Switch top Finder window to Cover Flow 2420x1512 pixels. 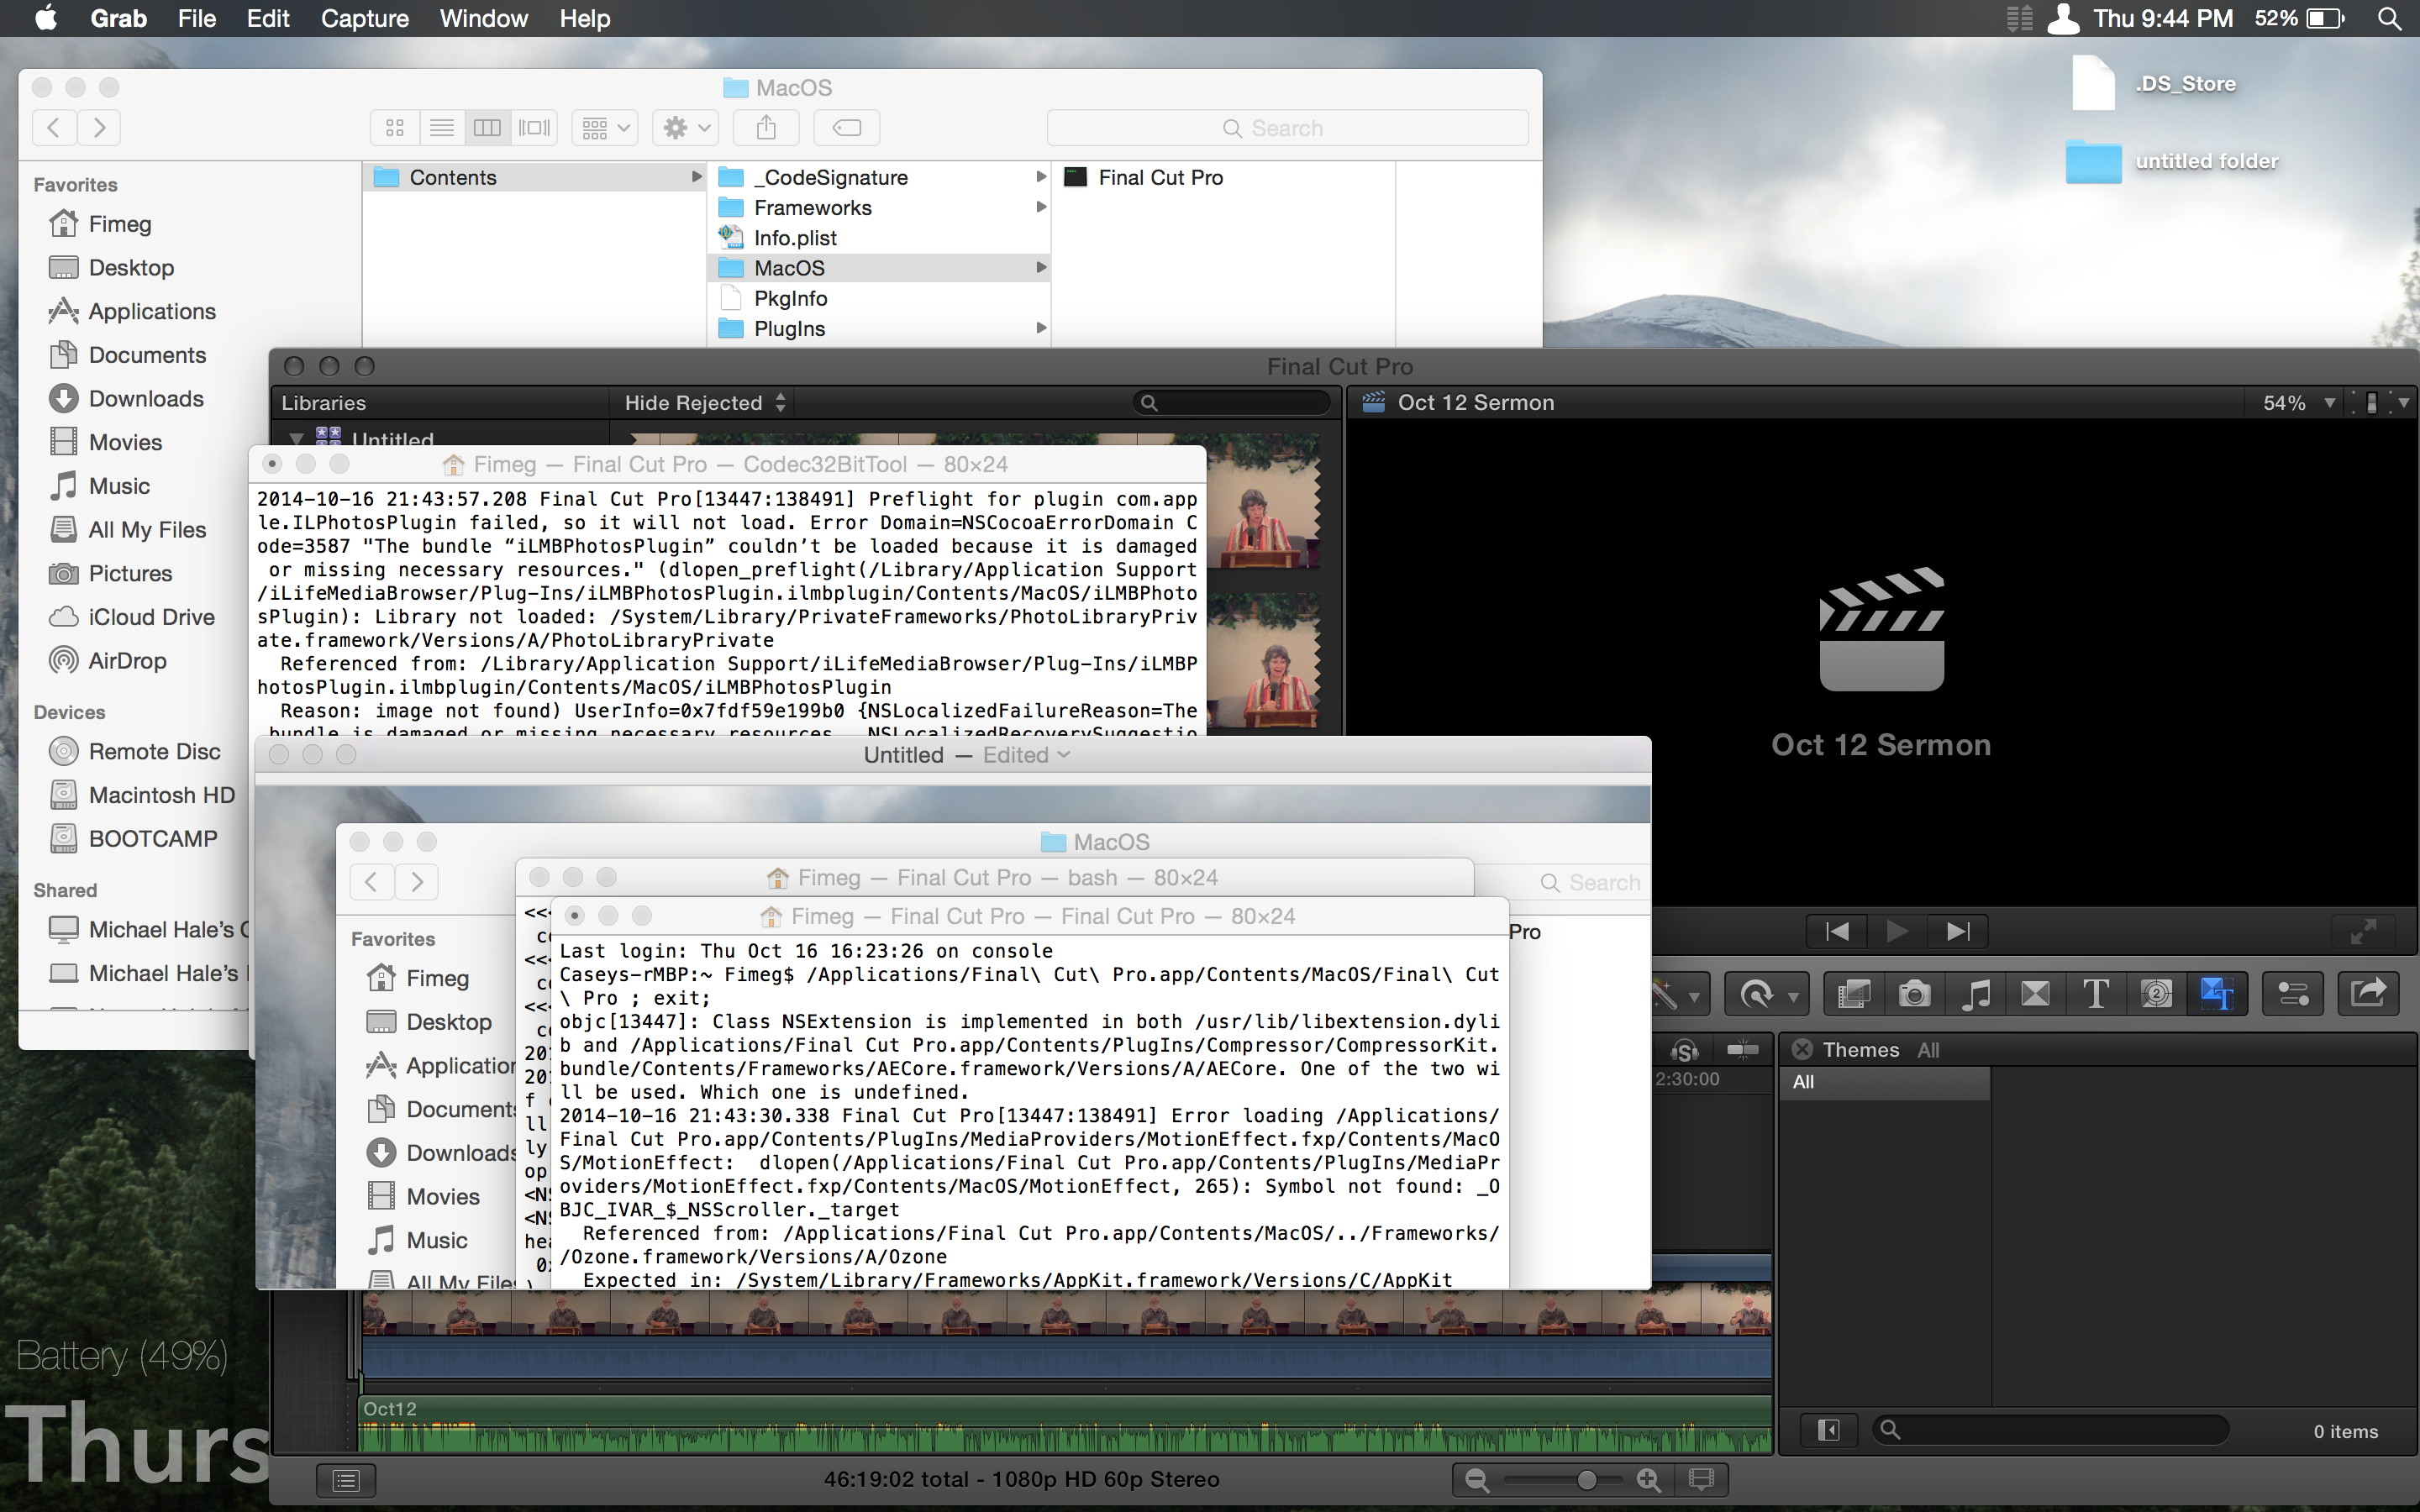534,128
